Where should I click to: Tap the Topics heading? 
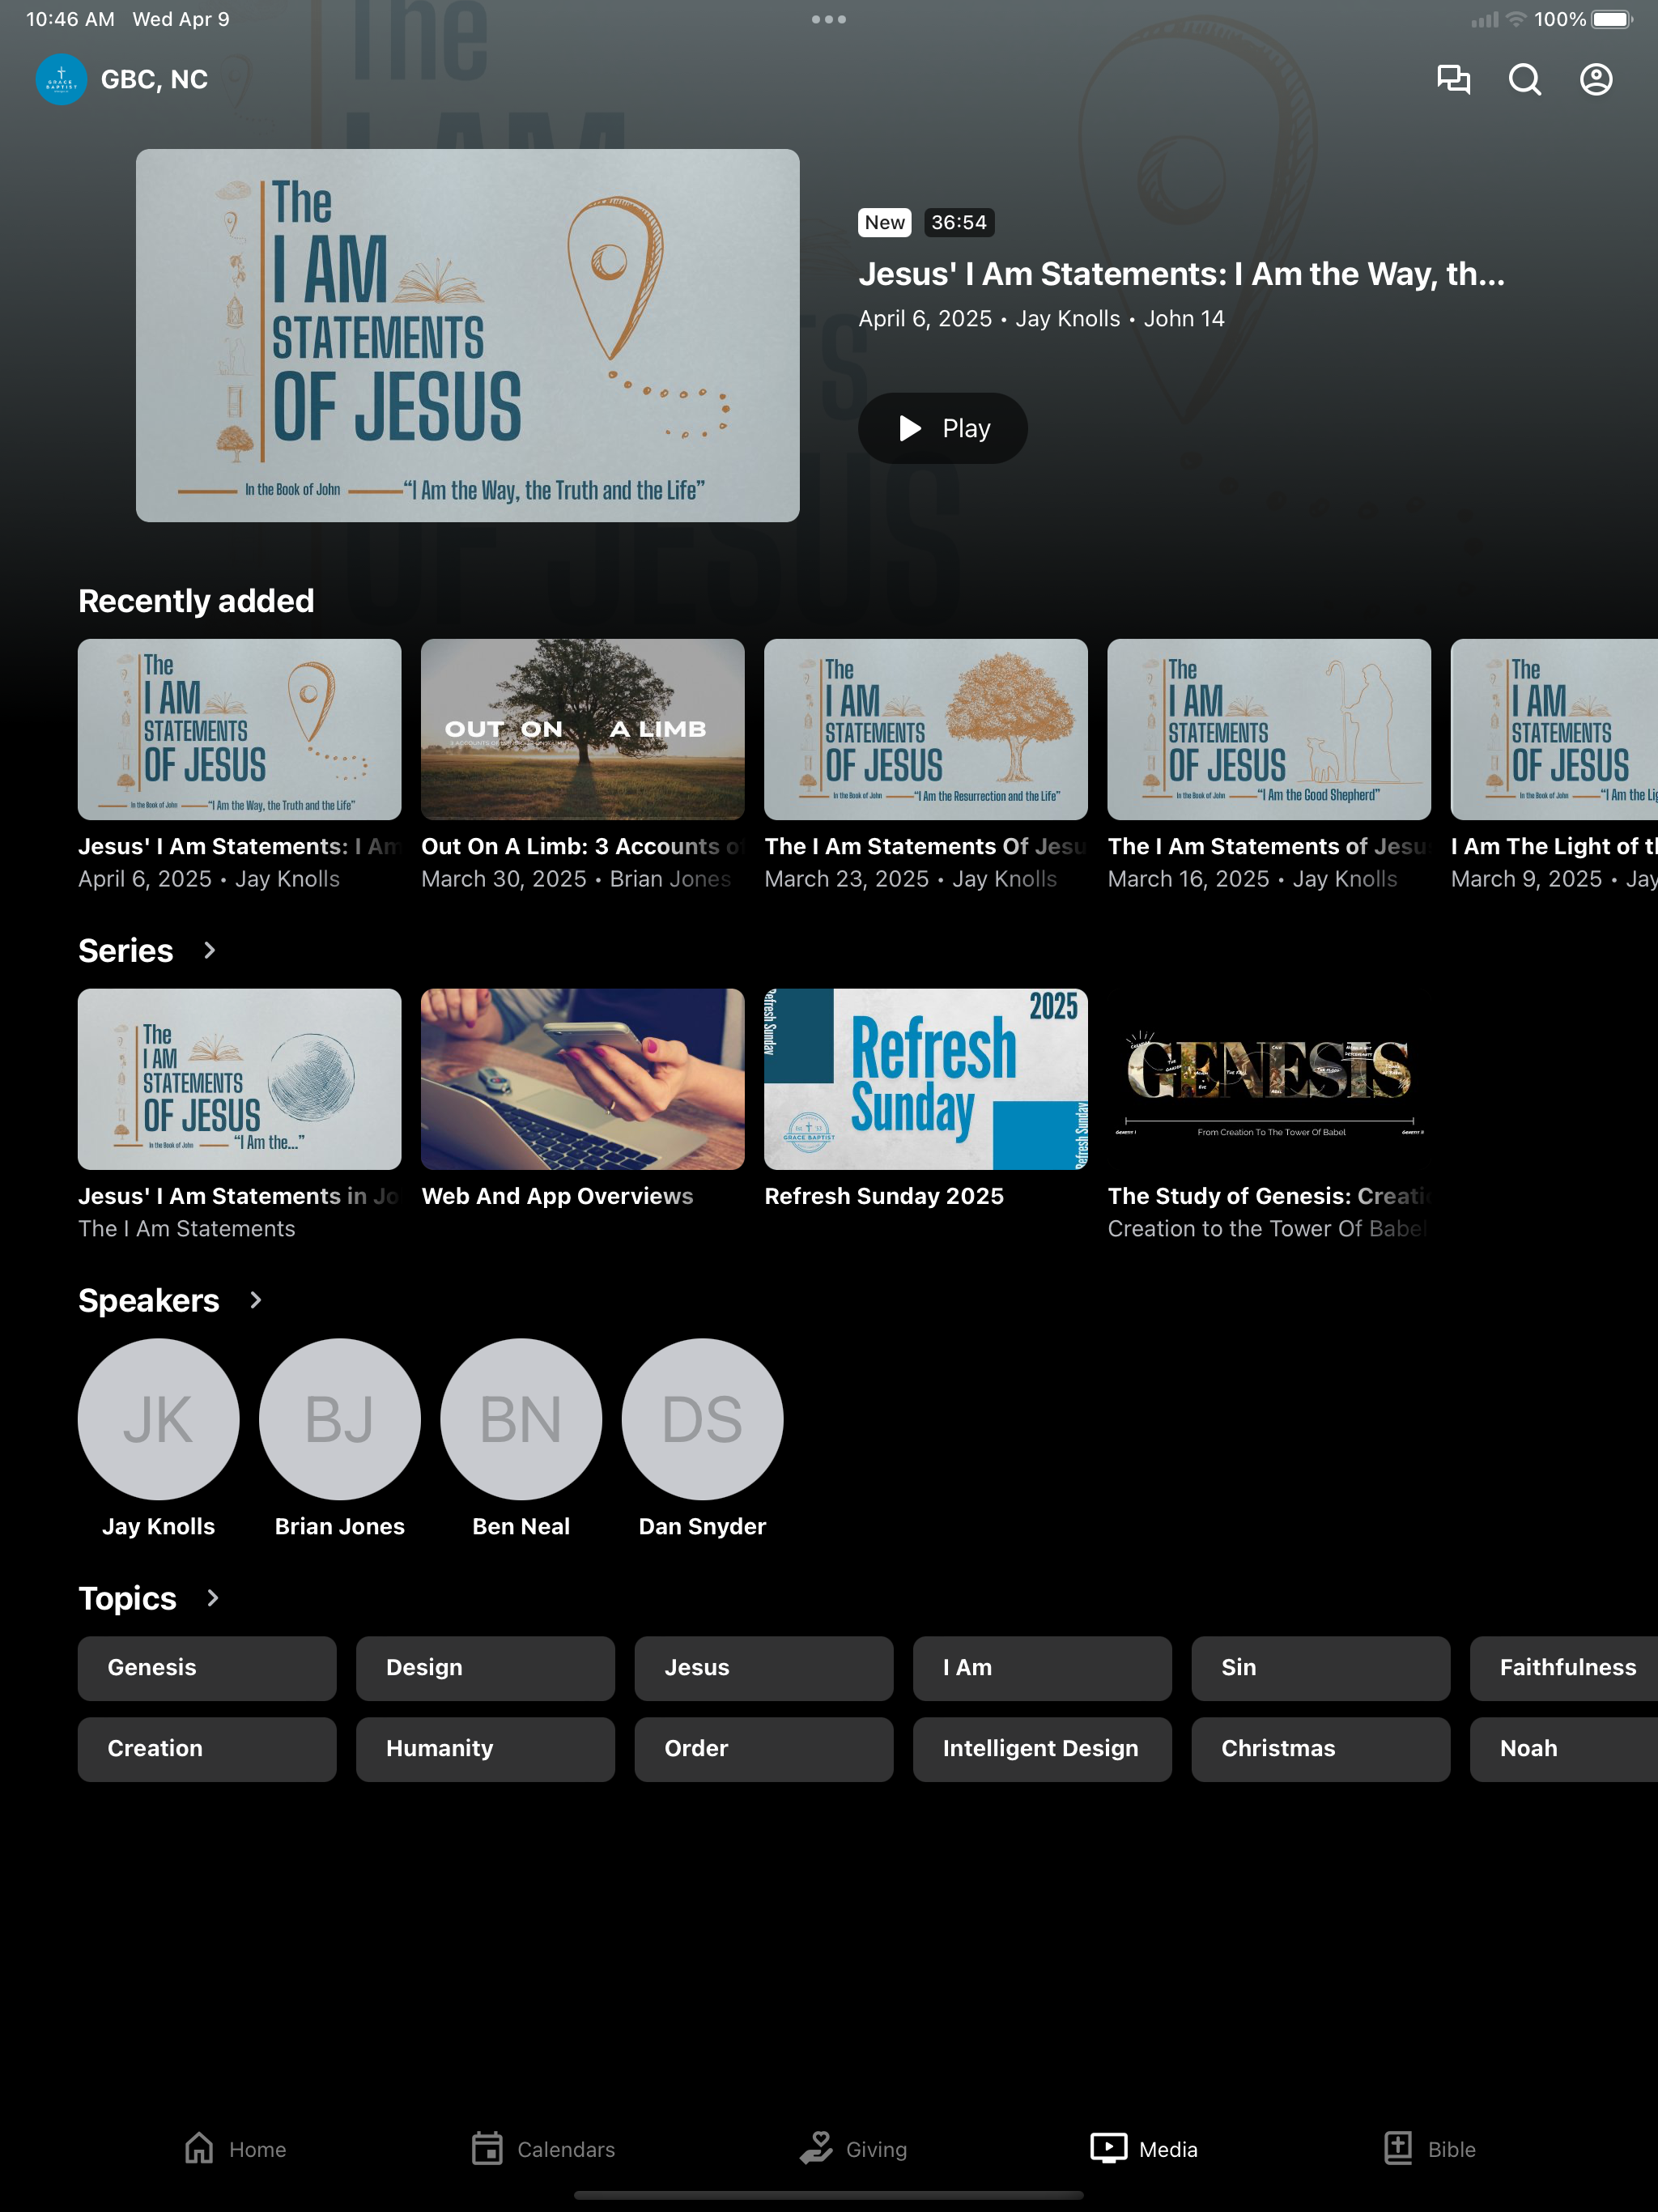[128, 1598]
